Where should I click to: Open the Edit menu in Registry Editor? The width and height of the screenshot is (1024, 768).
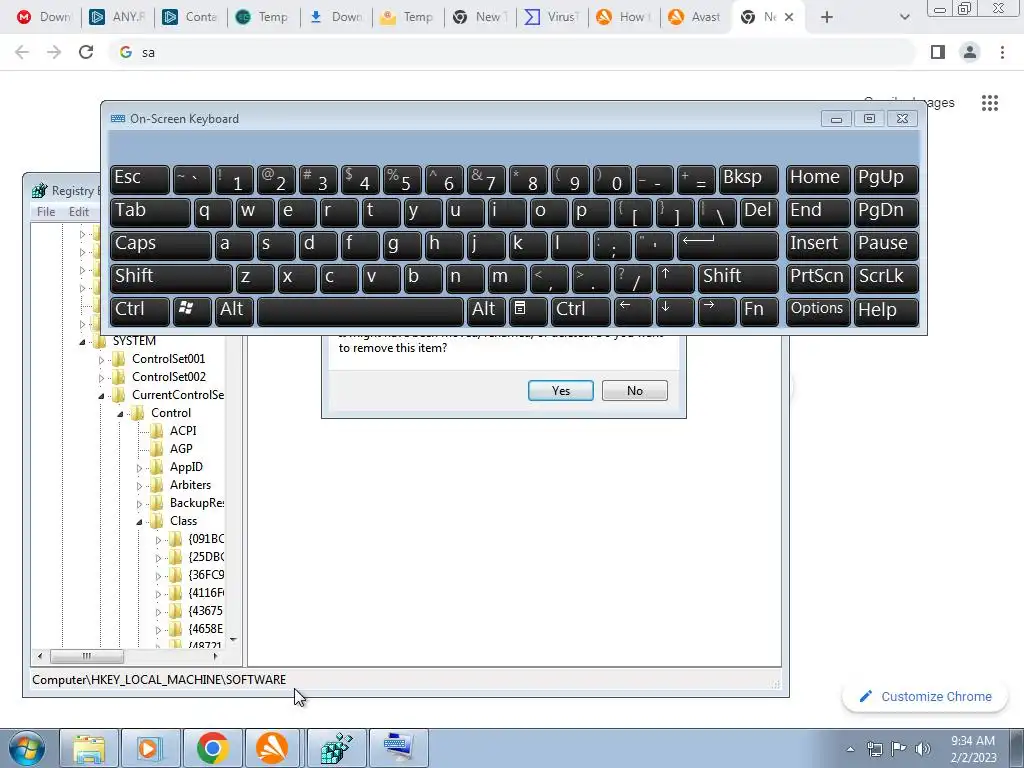[x=78, y=212]
